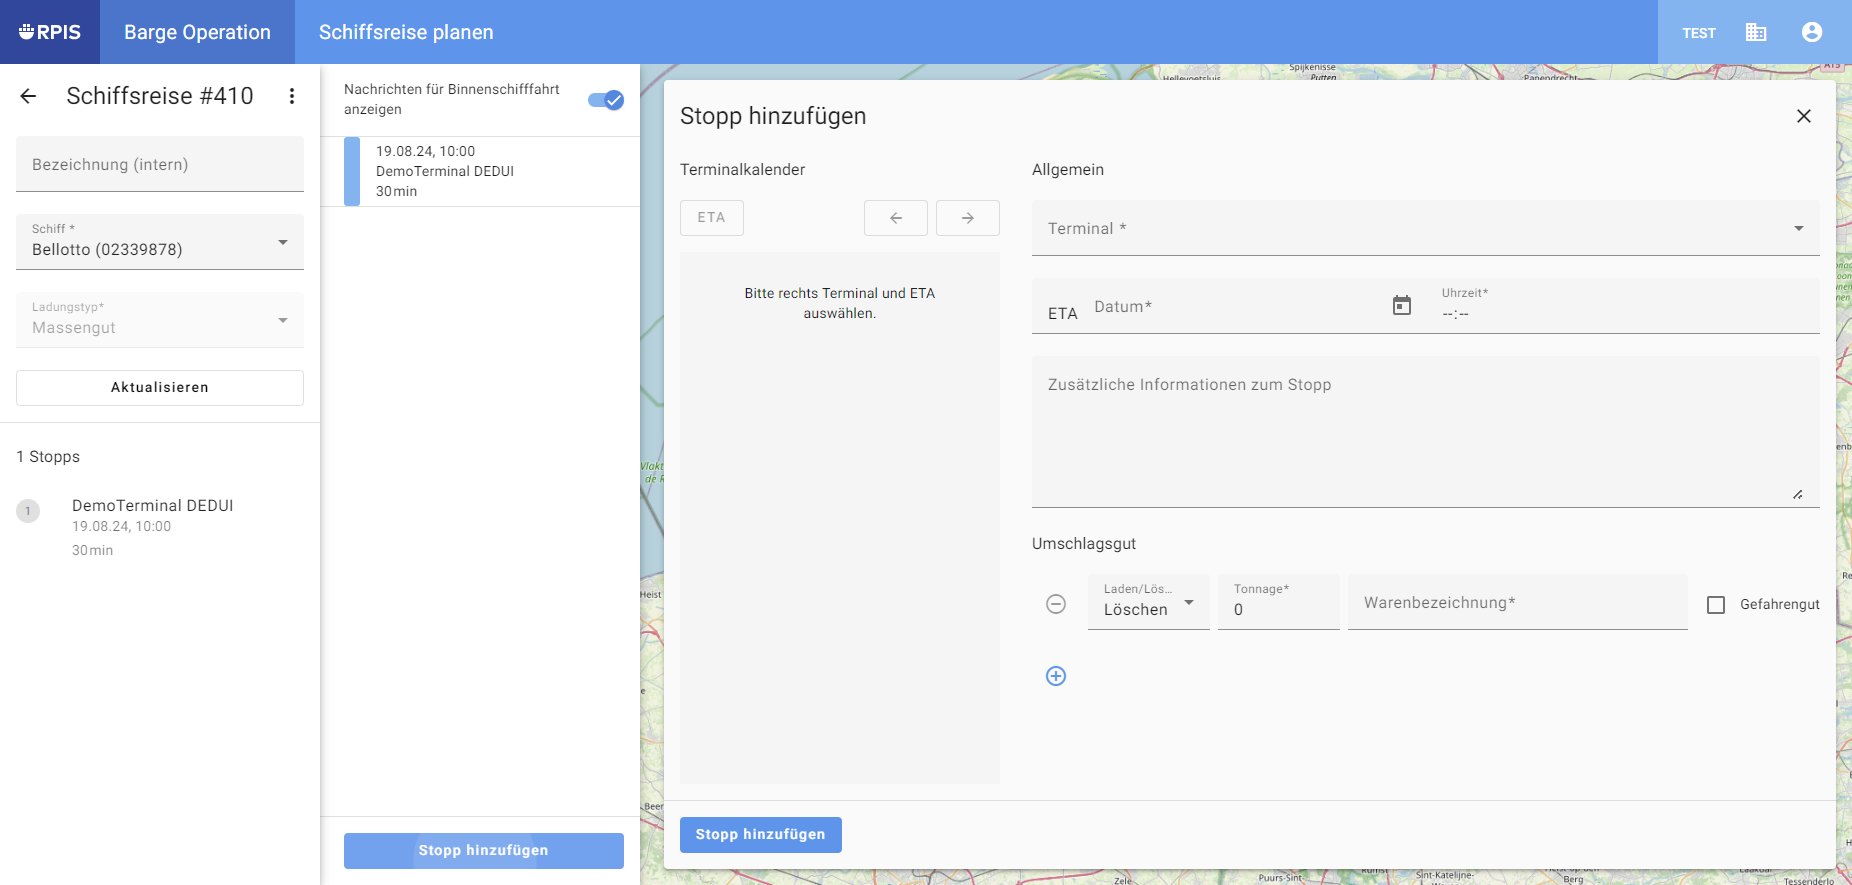The image size is (1852, 885).
Task: Click the back arrow beside Schiffsreise #410
Action: pyautogui.click(x=28, y=96)
